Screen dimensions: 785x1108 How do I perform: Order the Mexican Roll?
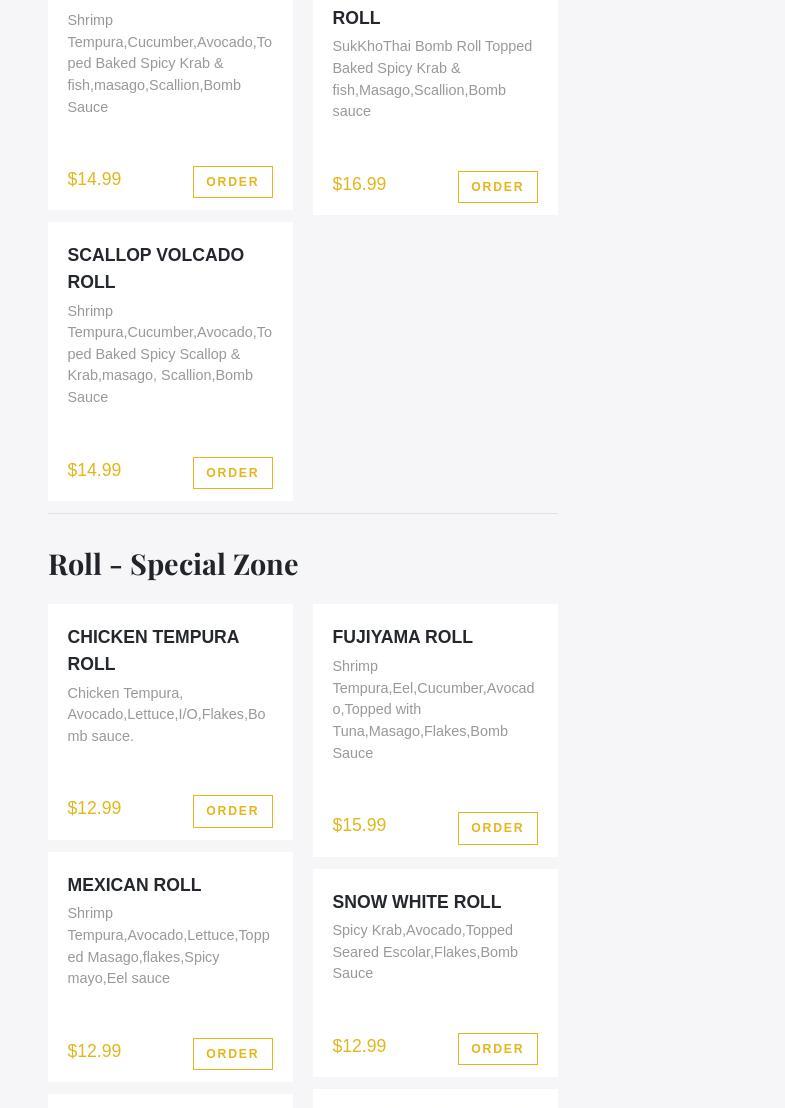pyautogui.click(x=232, y=1054)
